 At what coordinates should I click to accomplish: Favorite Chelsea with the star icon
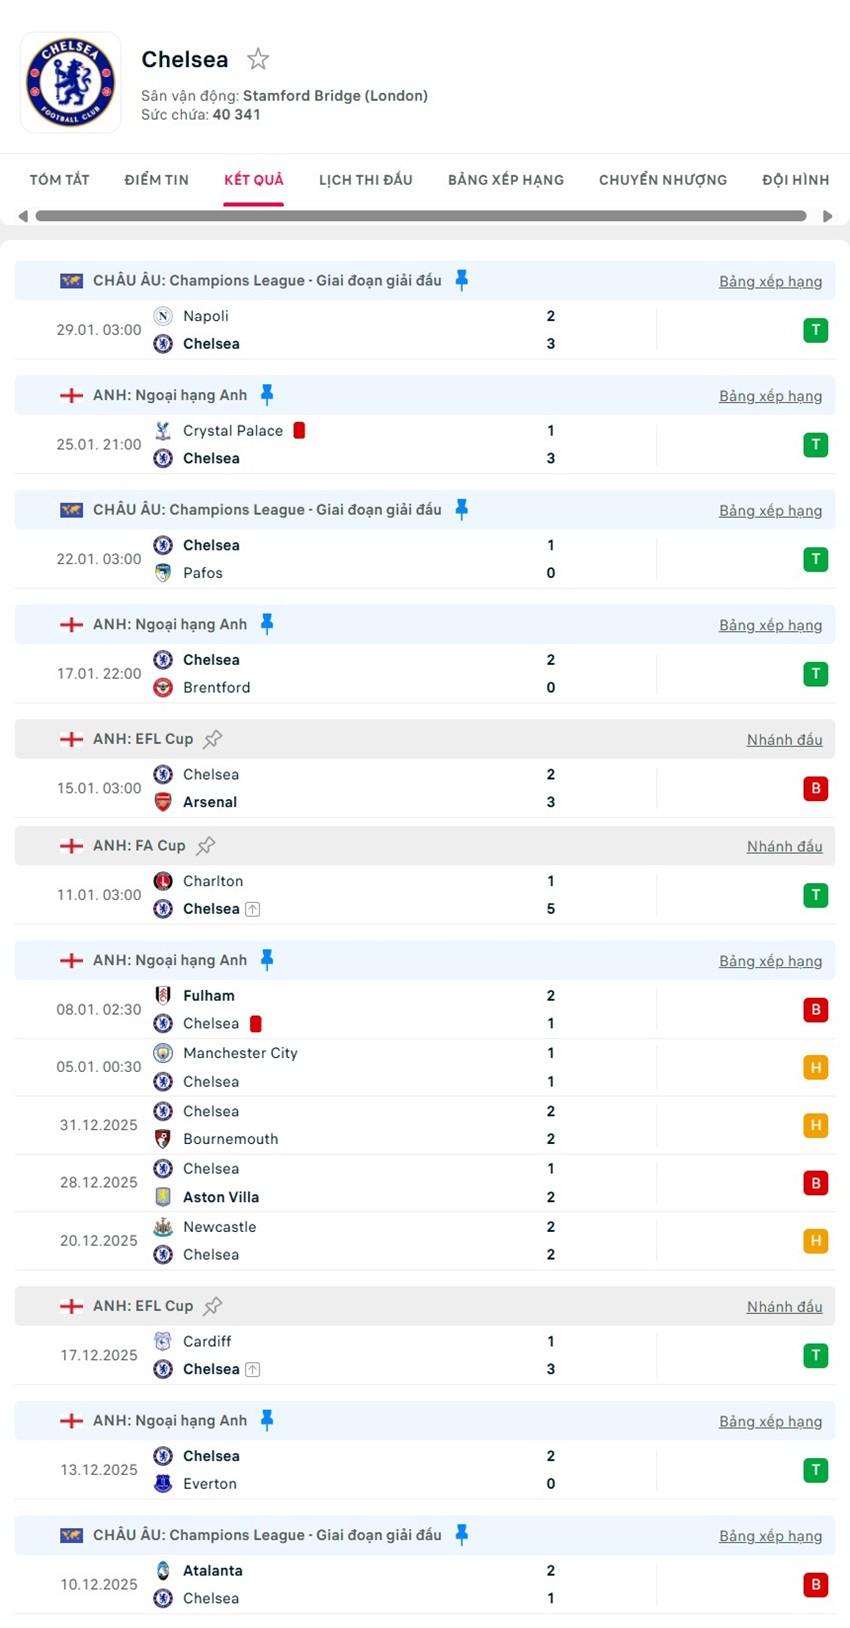[258, 60]
